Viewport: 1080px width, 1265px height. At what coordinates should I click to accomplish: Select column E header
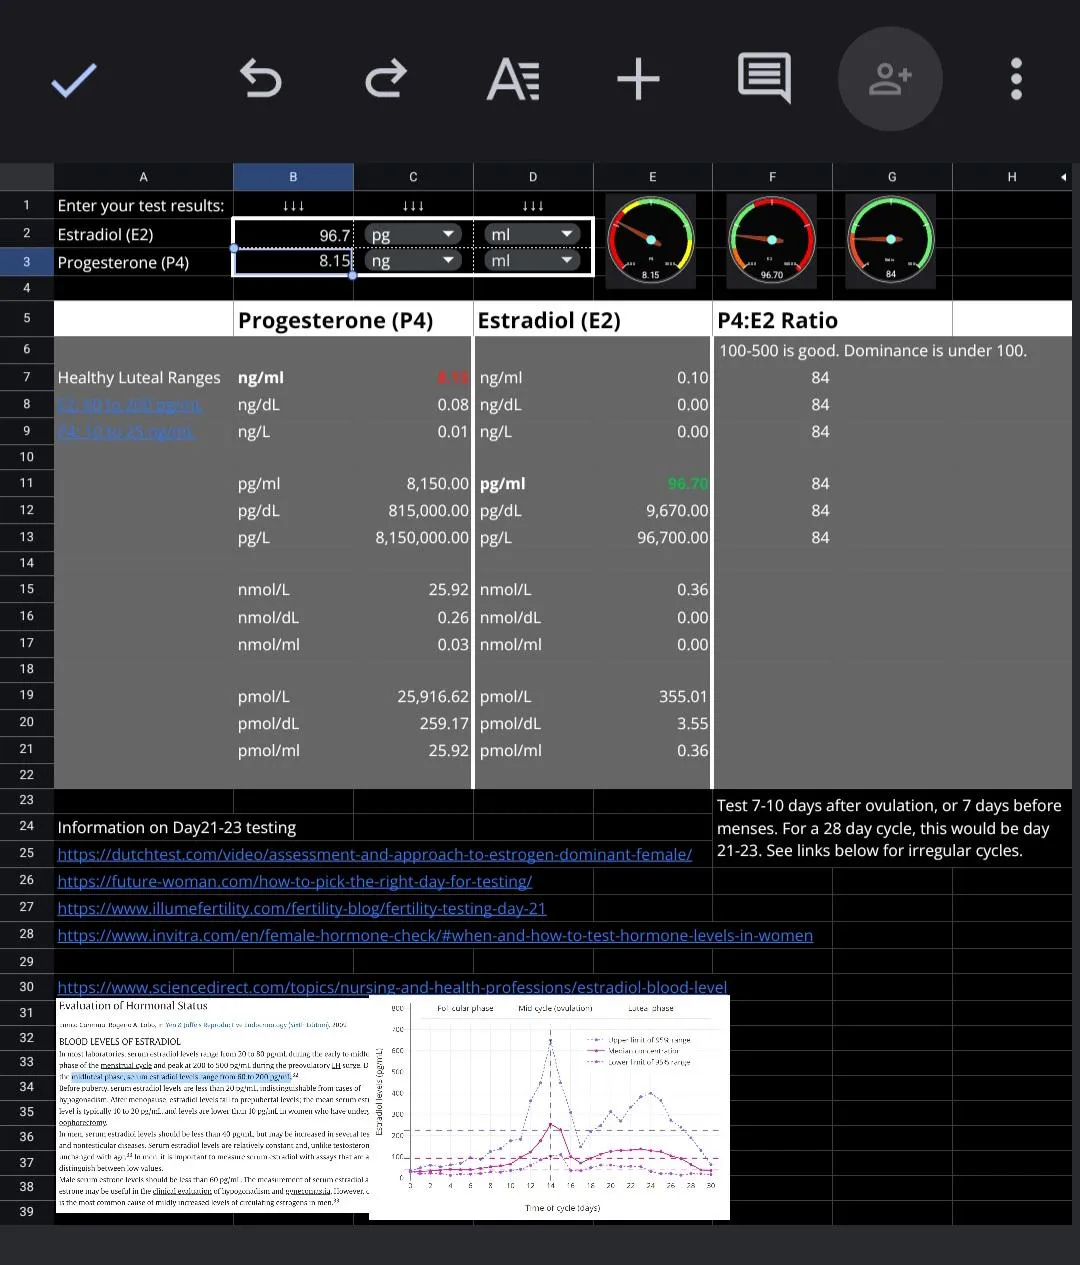click(652, 177)
